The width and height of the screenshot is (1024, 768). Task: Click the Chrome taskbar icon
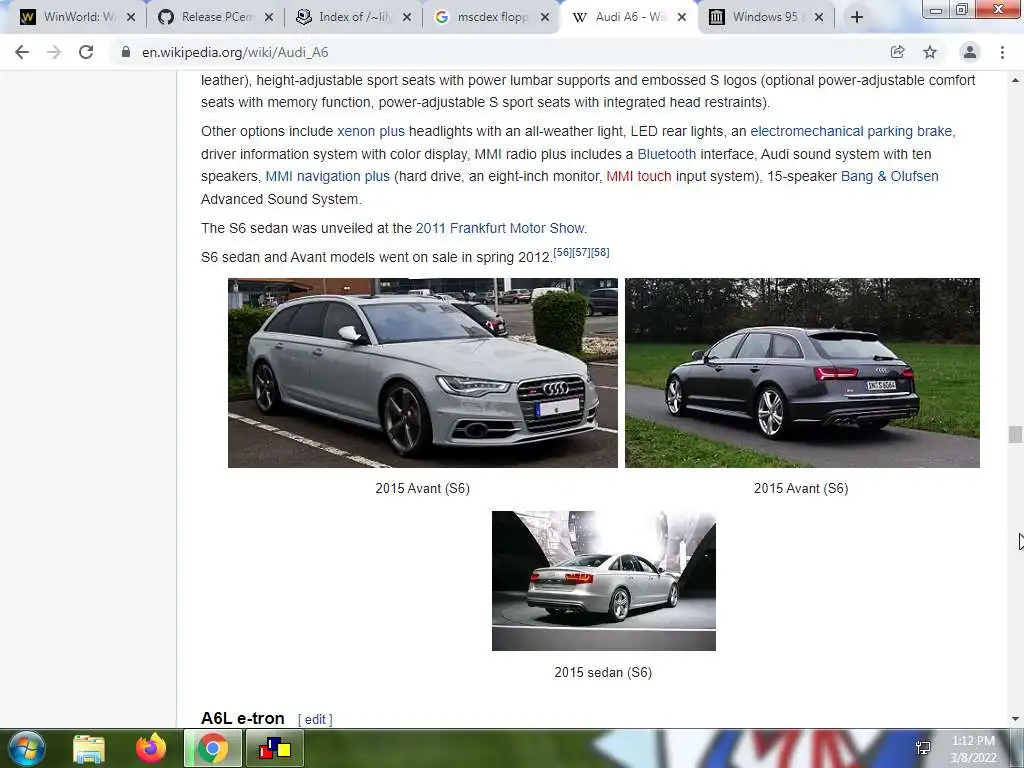pos(212,748)
